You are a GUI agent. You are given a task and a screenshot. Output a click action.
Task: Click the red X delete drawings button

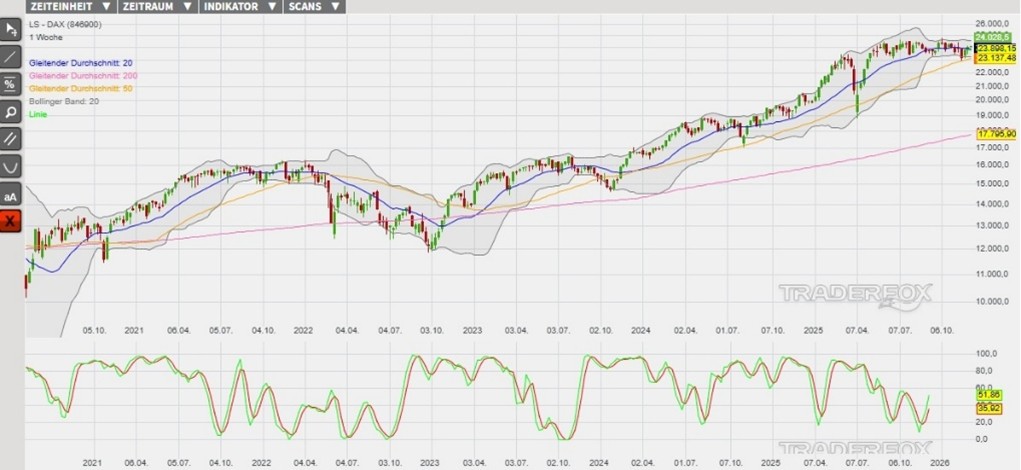click(x=11, y=220)
